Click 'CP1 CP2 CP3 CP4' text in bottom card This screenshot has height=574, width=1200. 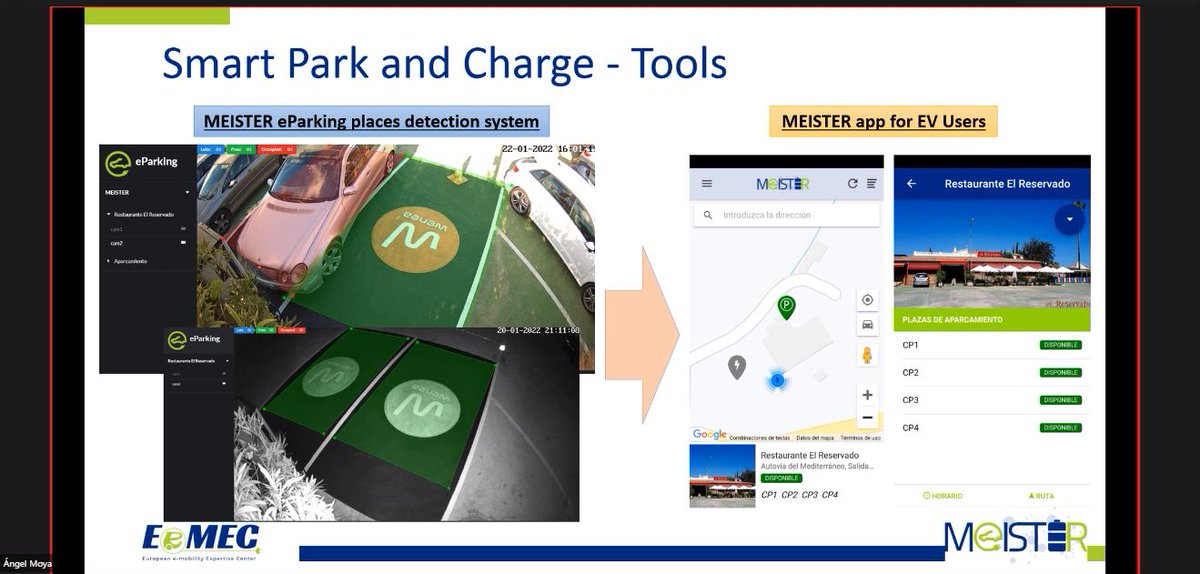point(799,495)
